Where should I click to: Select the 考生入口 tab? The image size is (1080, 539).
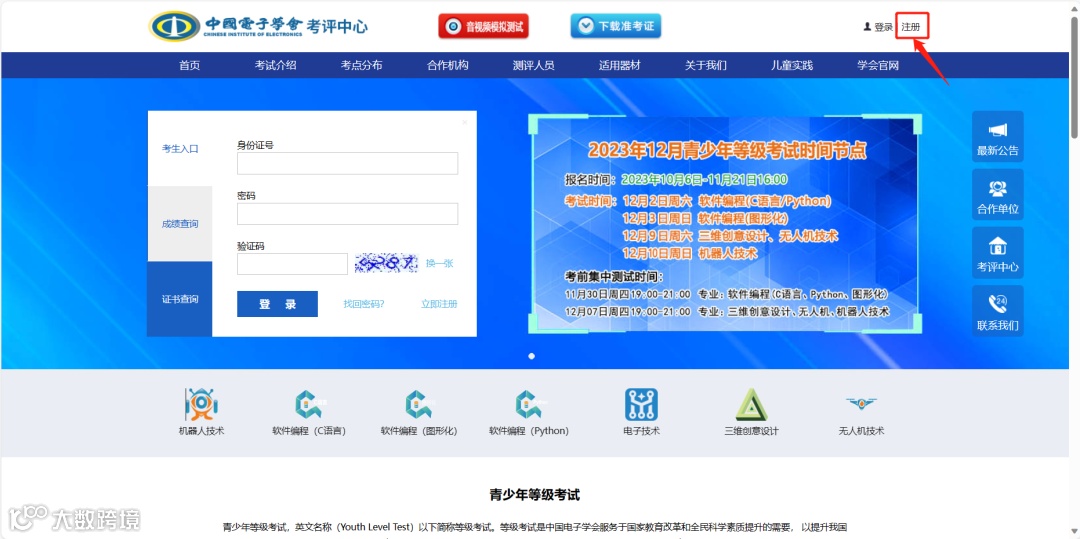click(x=180, y=149)
